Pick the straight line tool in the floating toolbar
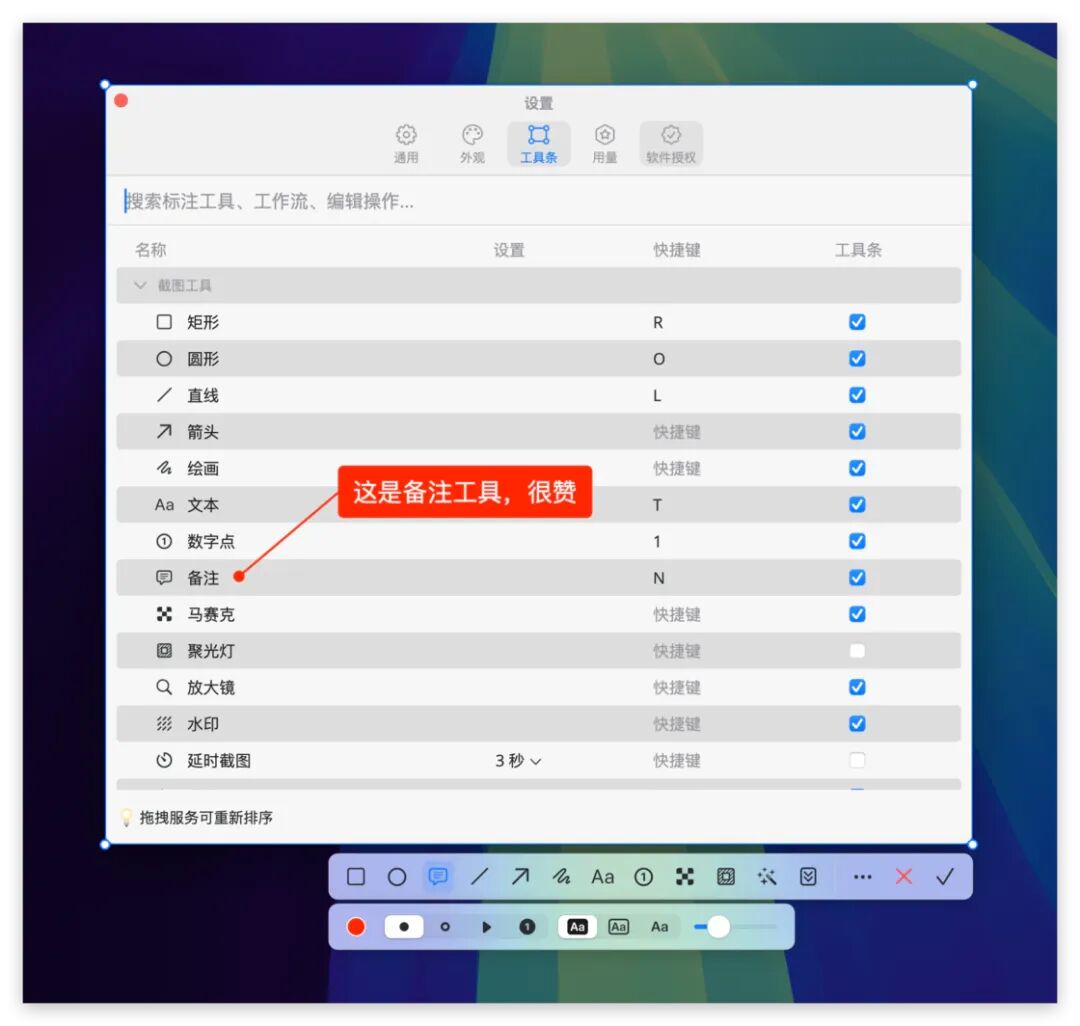This screenshot has width=1080, height=1026. [479, 877]
